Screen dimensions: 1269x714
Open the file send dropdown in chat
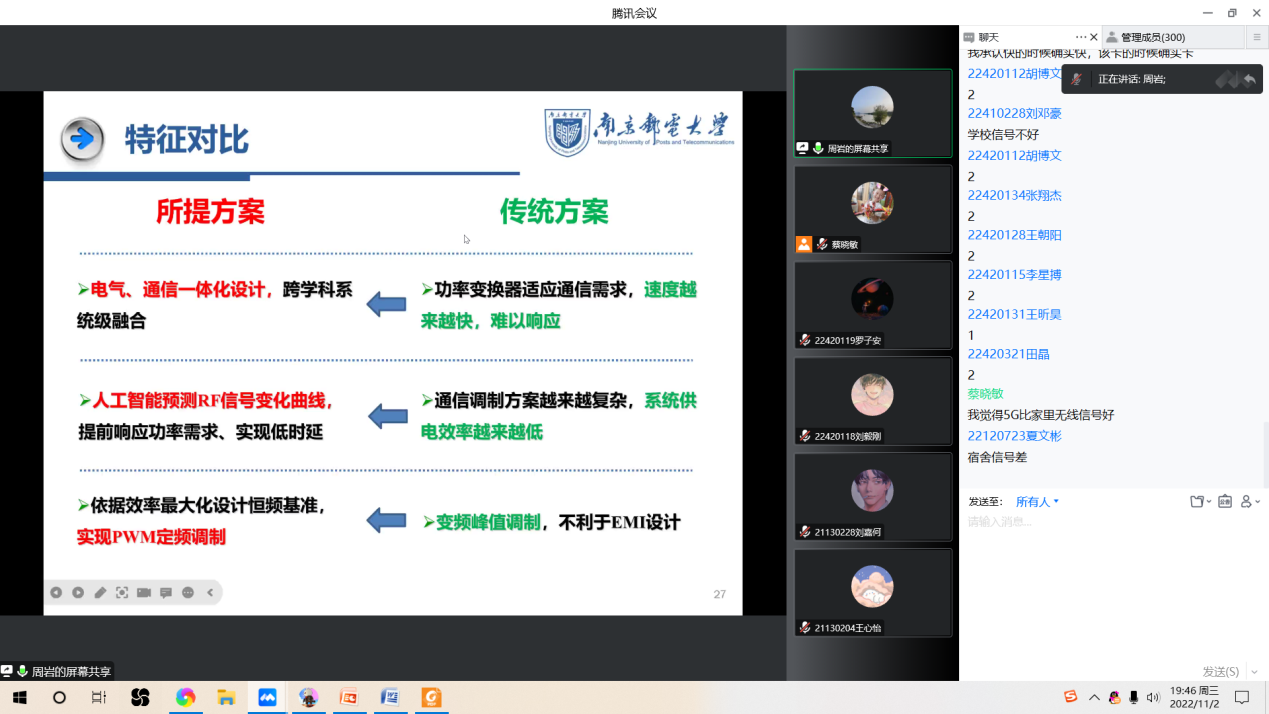[1200, 502]
